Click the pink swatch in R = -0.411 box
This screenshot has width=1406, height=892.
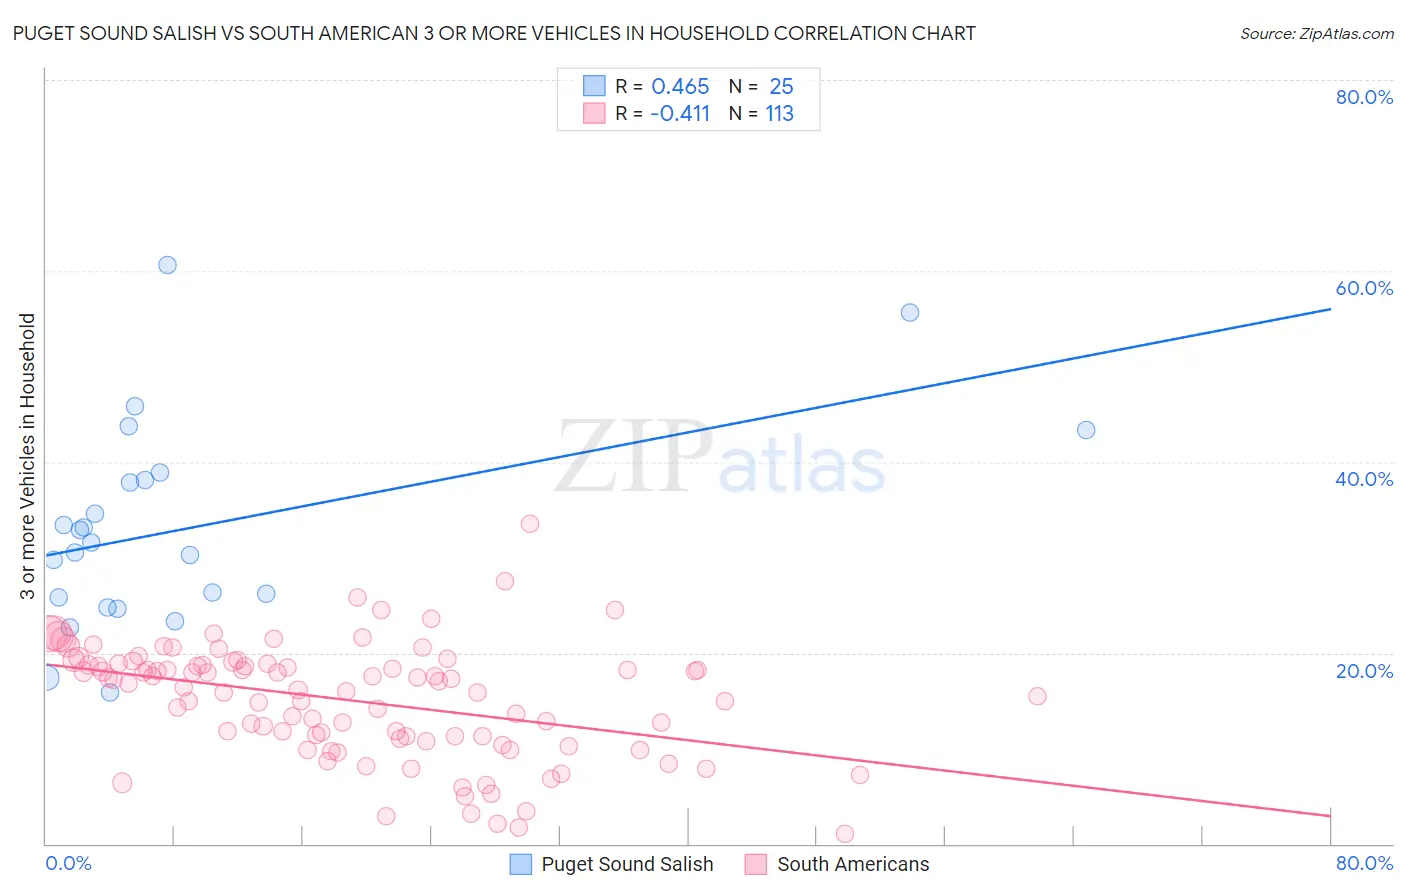coord(594,113)
